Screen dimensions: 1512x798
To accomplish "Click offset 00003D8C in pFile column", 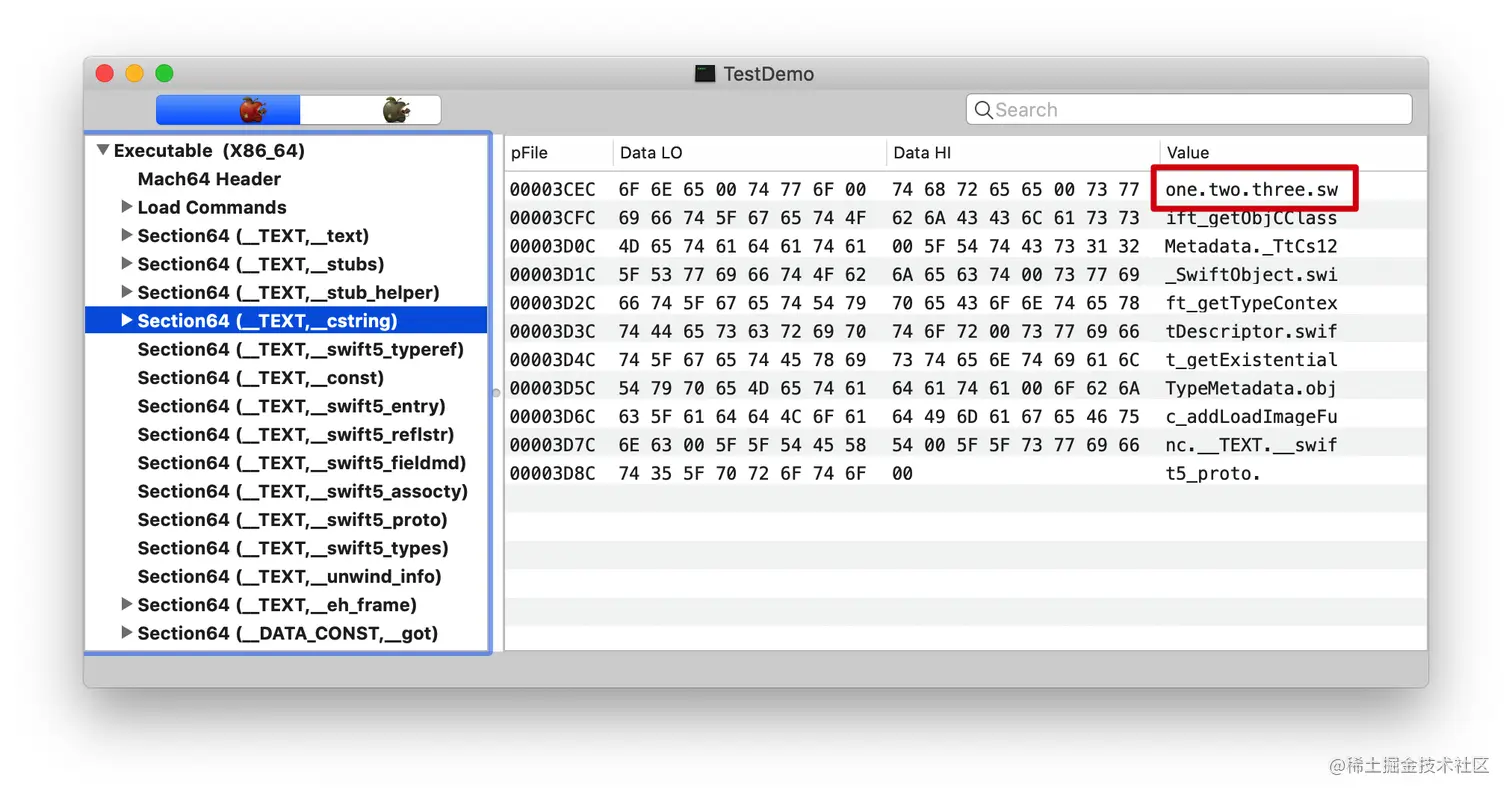I will click(x=552, y=473).
